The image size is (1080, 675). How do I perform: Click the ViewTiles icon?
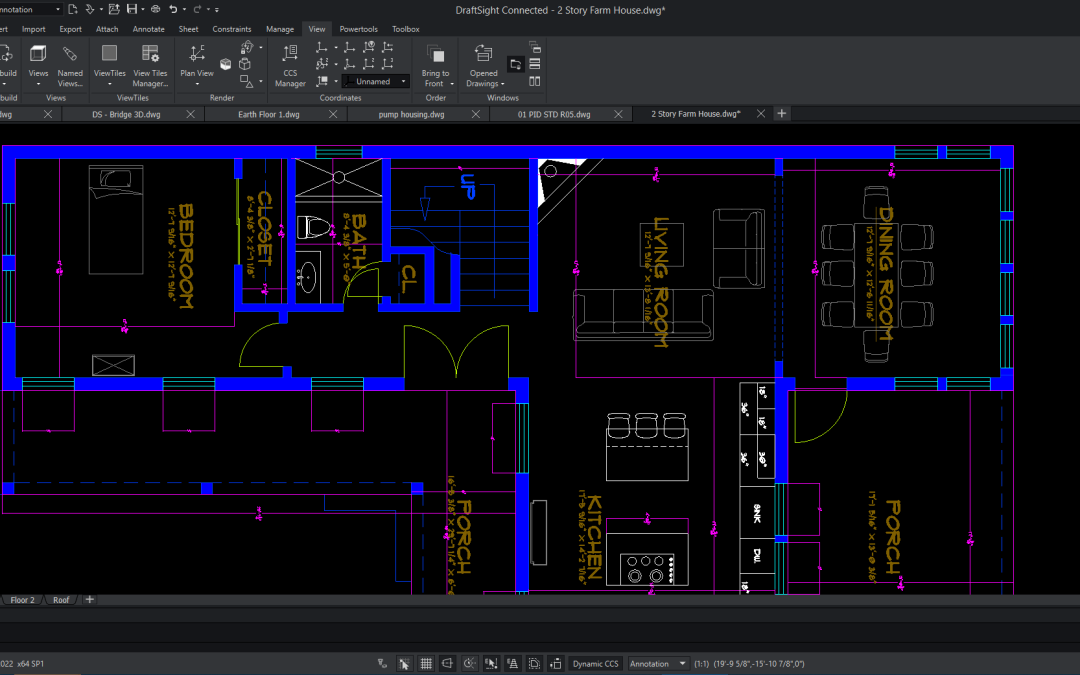[x=110, y=54]
